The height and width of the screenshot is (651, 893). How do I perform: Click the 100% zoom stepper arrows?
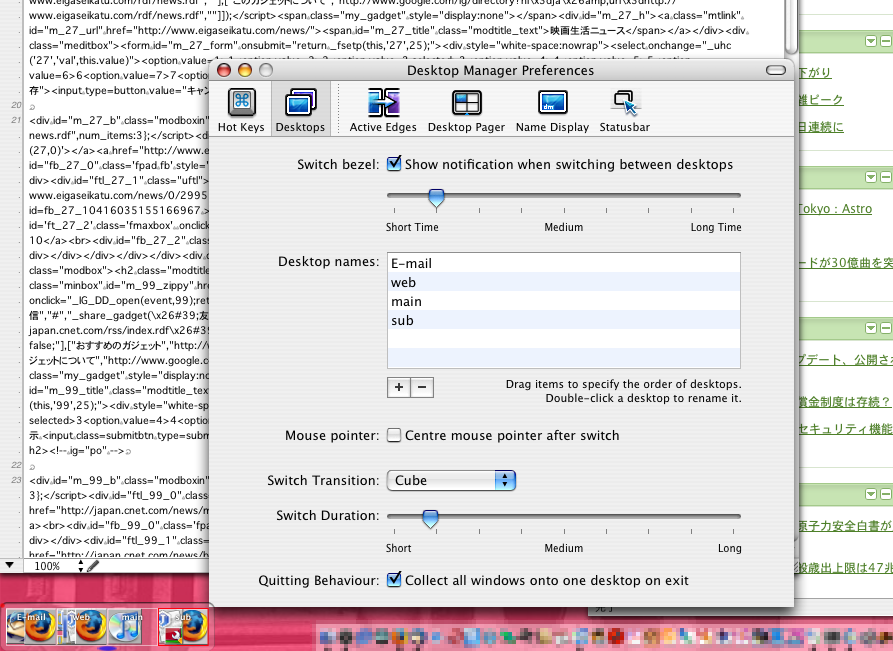click(x=80, y=566)
